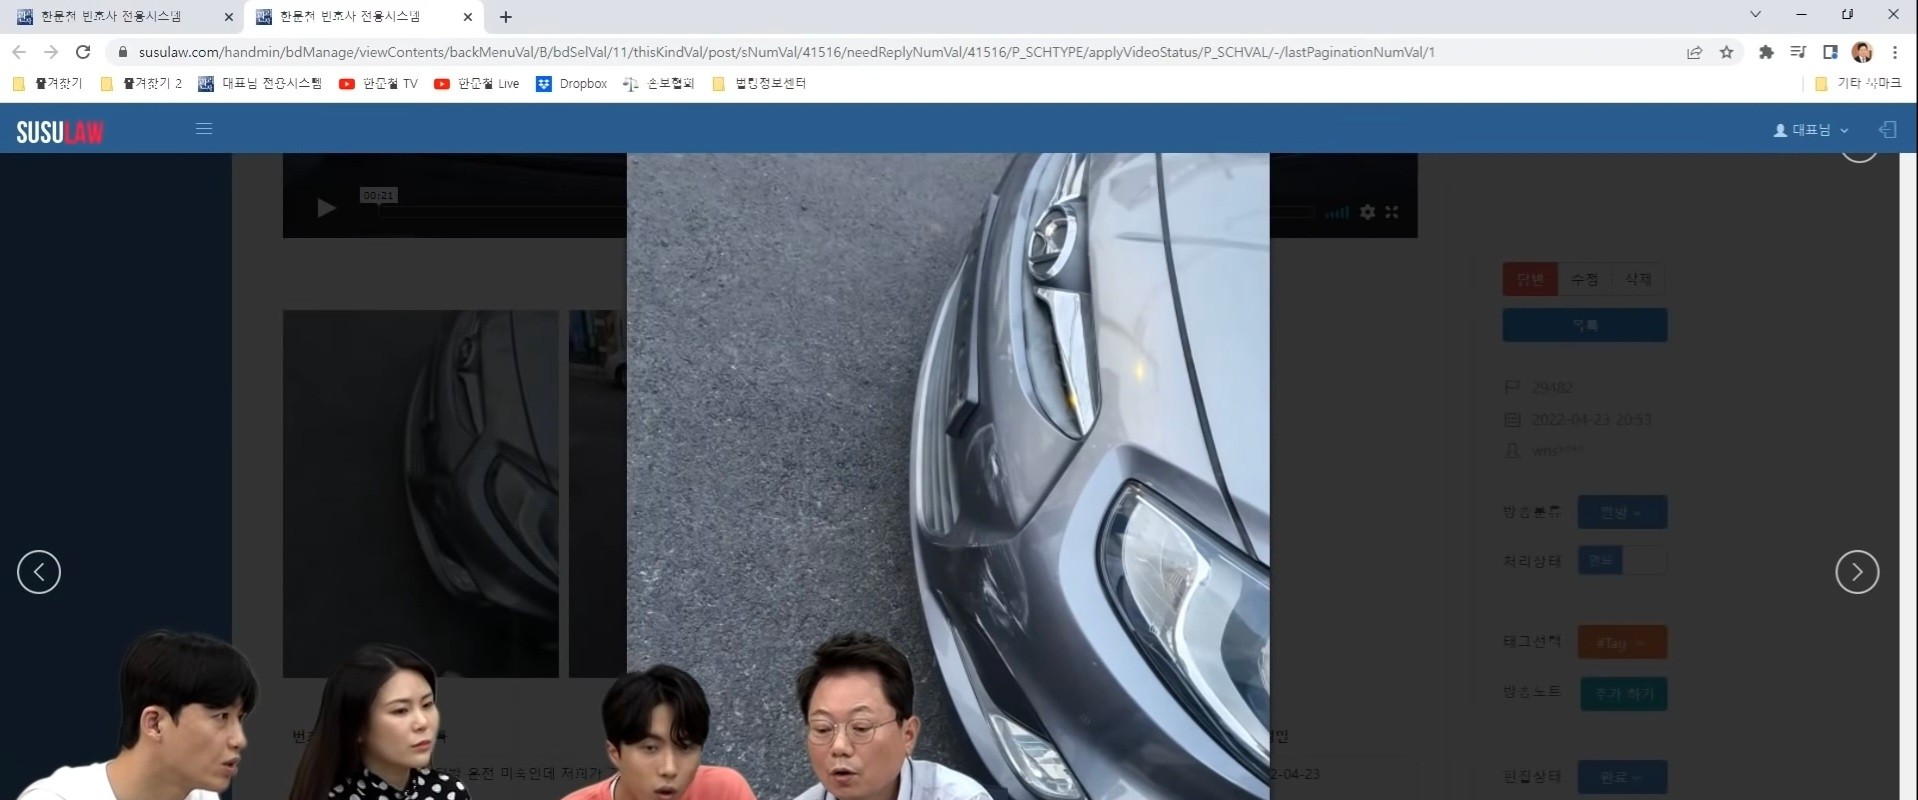This screenshot has height=800, width=1918.
Task: Open the #Tag selection dropdown
Action: (1621, 642)
